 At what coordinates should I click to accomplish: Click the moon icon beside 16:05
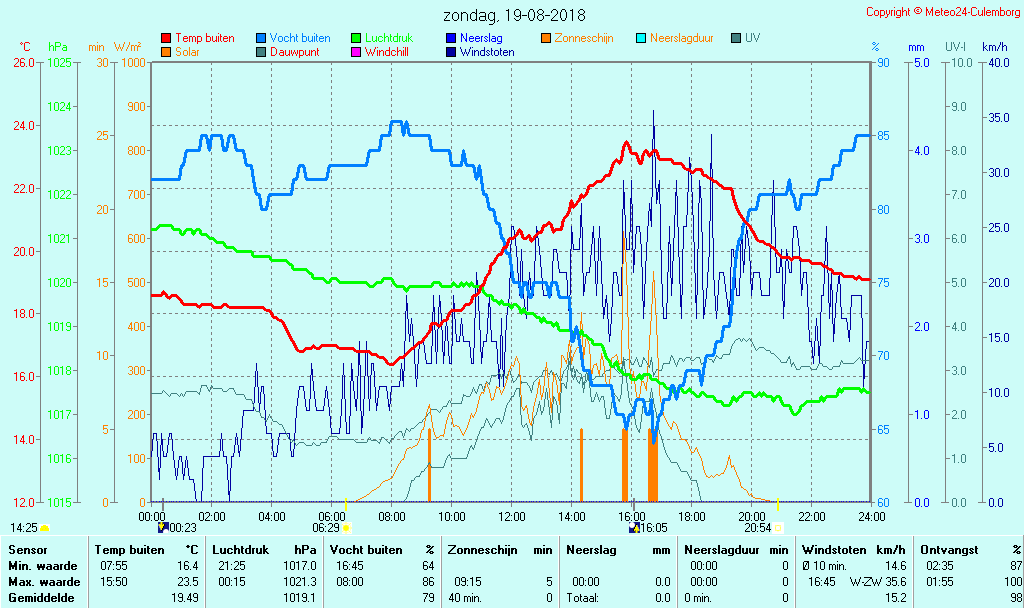634,527
